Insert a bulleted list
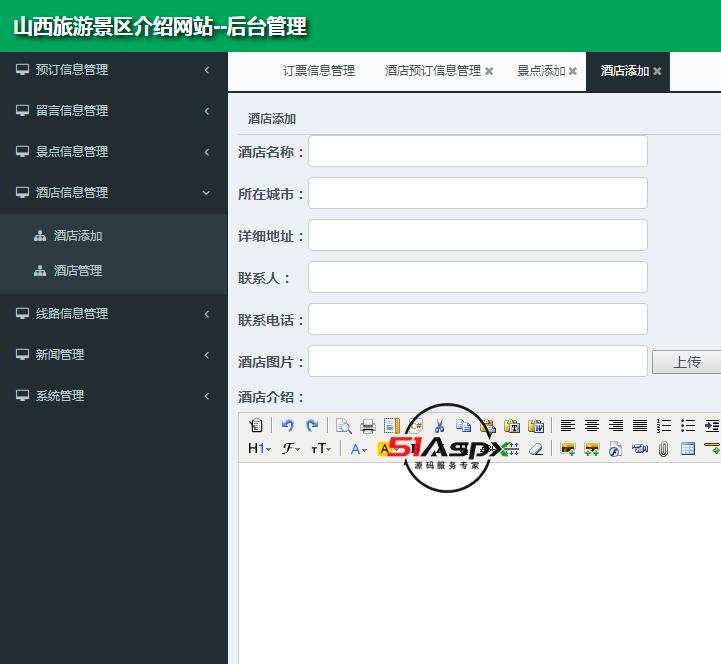 [x=688, y=425]
